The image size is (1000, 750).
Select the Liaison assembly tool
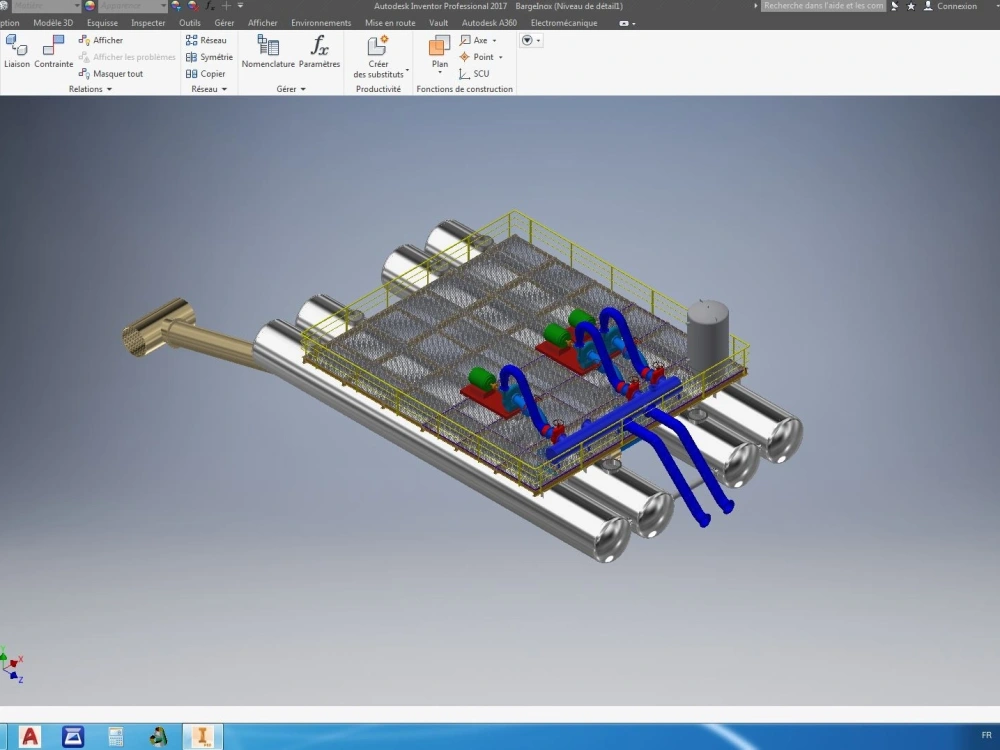point(16,52)
